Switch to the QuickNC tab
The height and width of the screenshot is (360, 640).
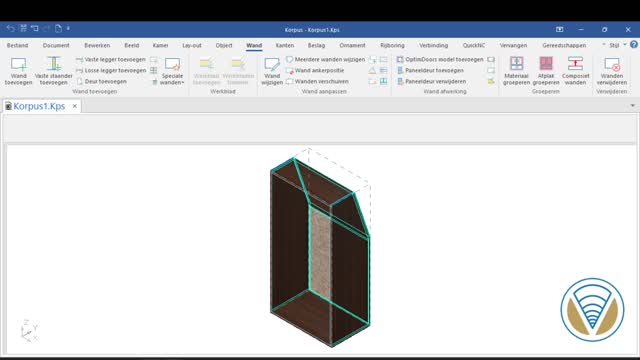(x=474, y=45)
